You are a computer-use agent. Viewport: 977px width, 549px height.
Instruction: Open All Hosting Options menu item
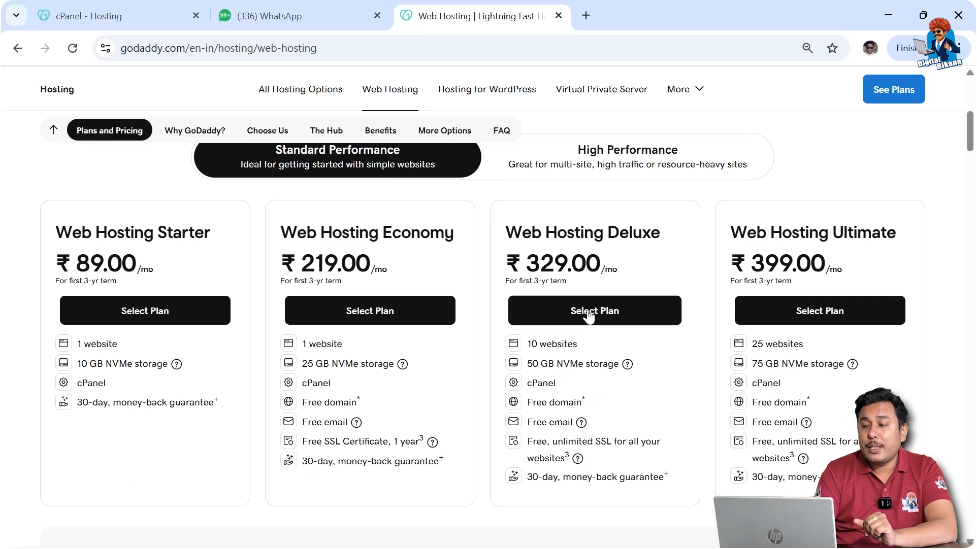click(x=300, y=89)
